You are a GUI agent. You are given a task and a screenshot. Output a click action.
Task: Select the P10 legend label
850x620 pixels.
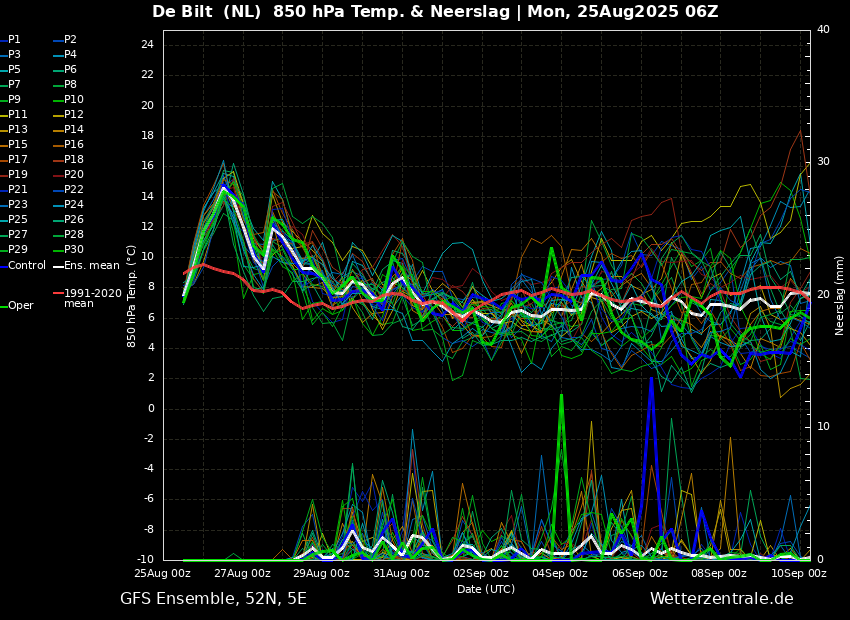pos(74,100)
